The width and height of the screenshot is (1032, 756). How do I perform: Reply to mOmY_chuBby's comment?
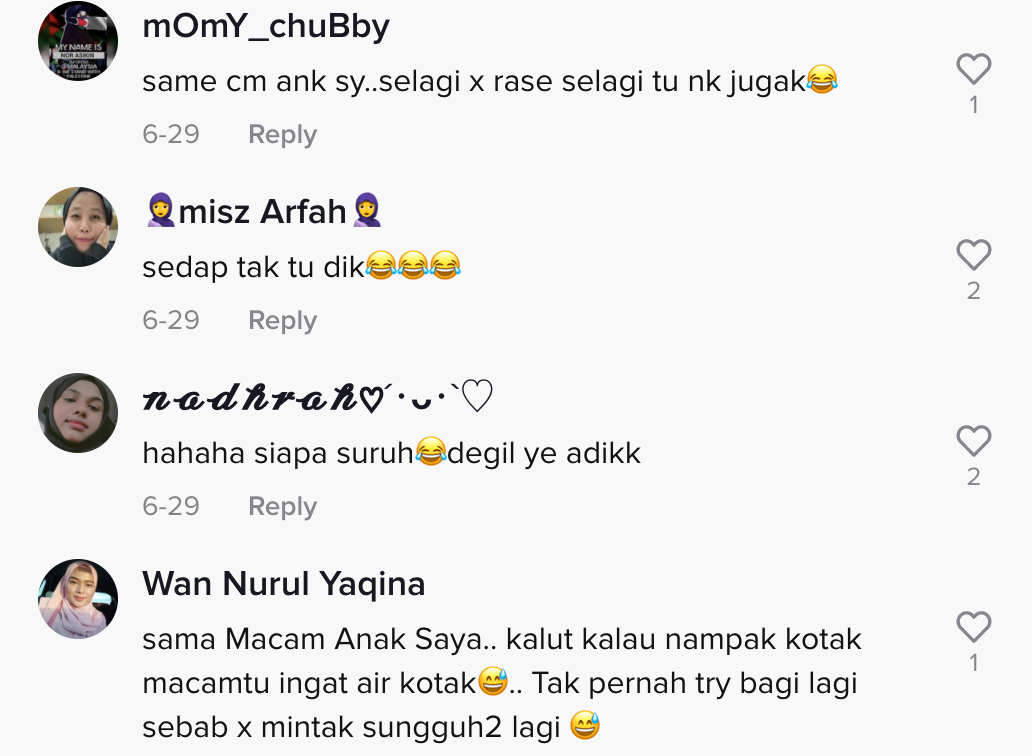point(282,134)
